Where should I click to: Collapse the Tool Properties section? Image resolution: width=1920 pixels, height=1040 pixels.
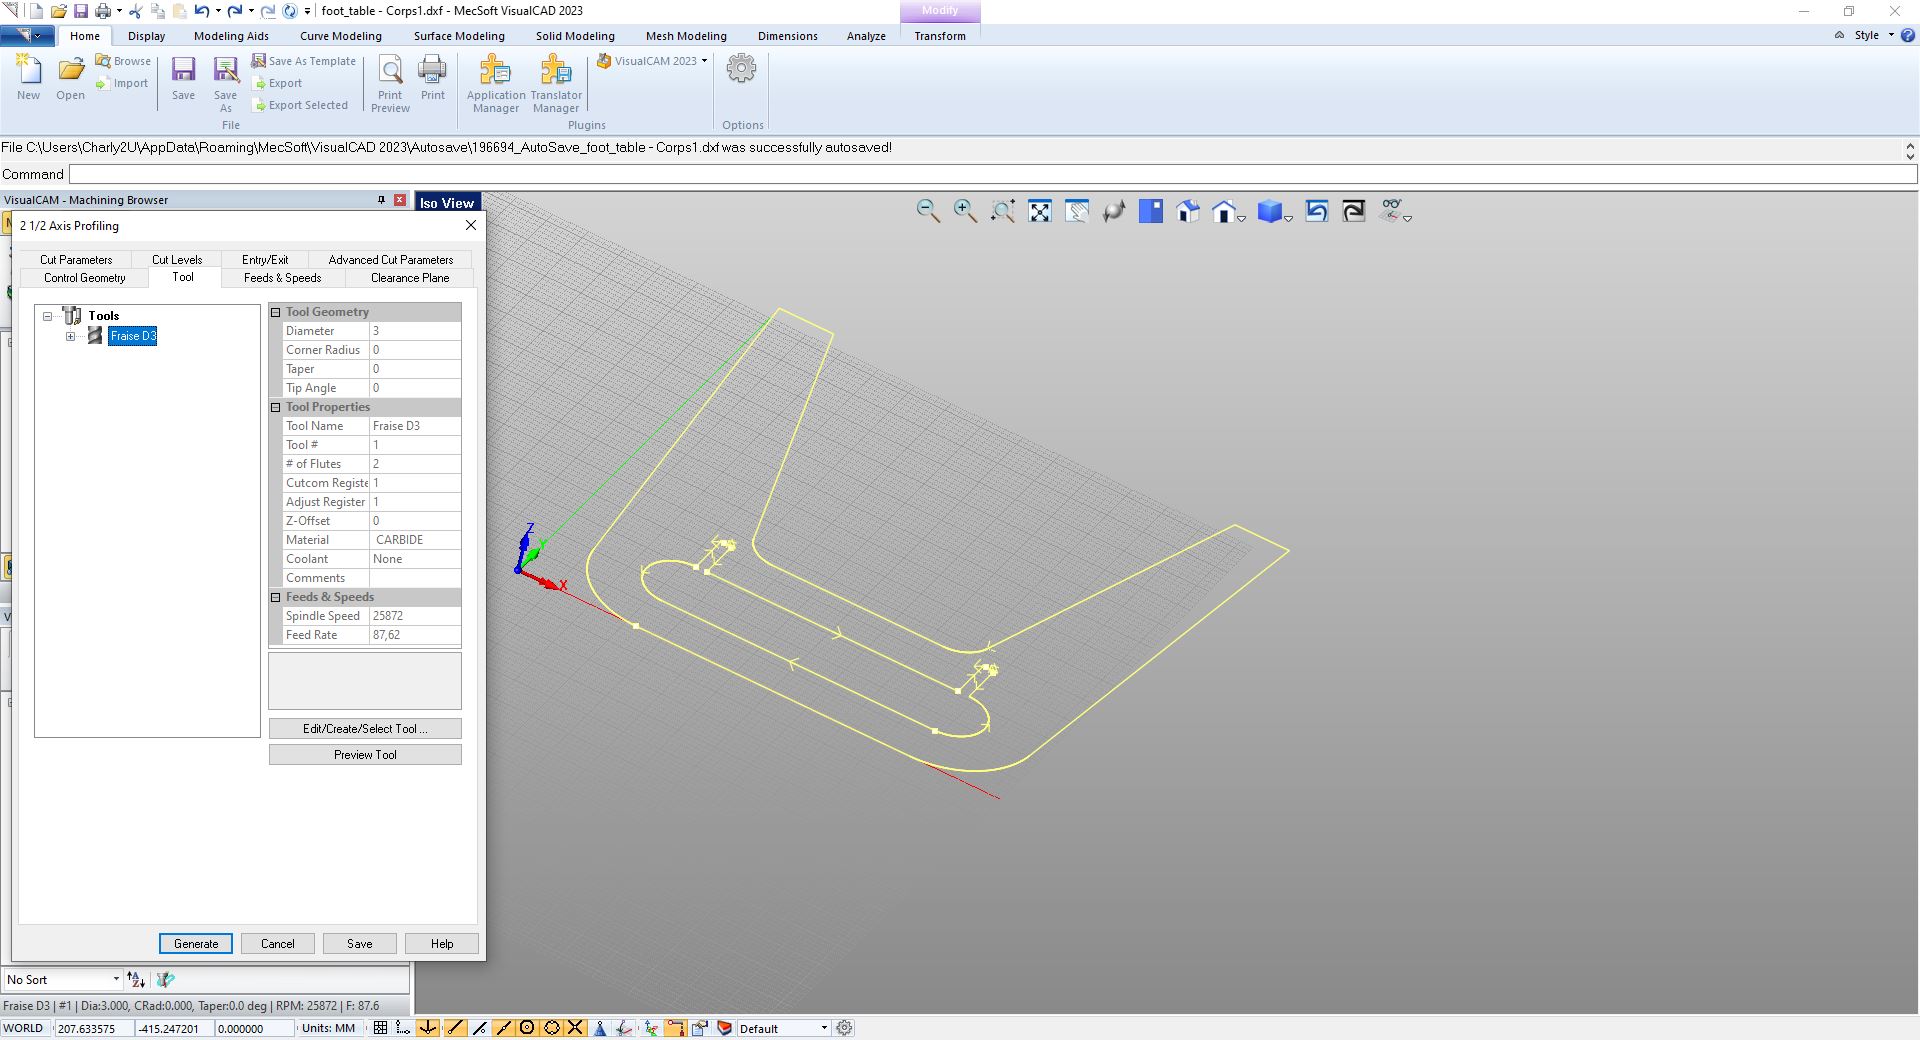coord(276,407)
